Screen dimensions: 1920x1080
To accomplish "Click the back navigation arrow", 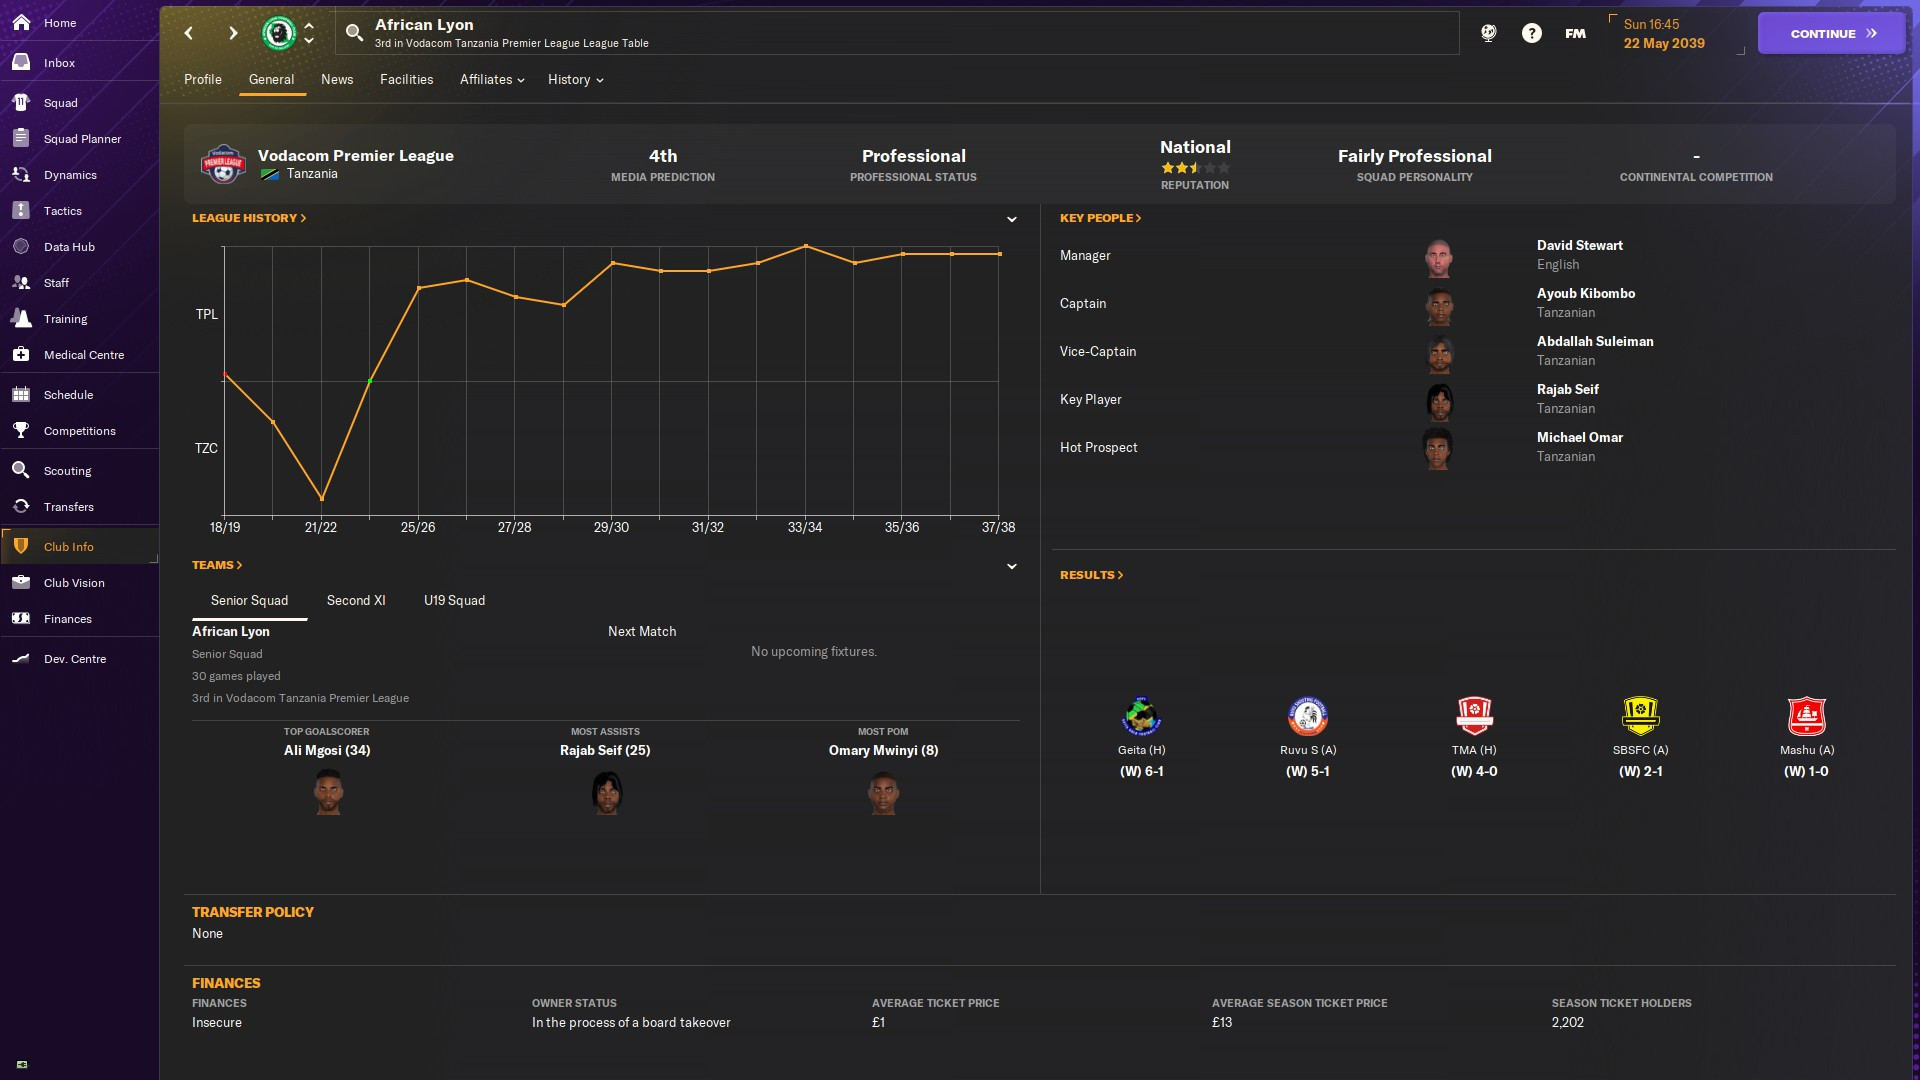I will pos(188,33).
